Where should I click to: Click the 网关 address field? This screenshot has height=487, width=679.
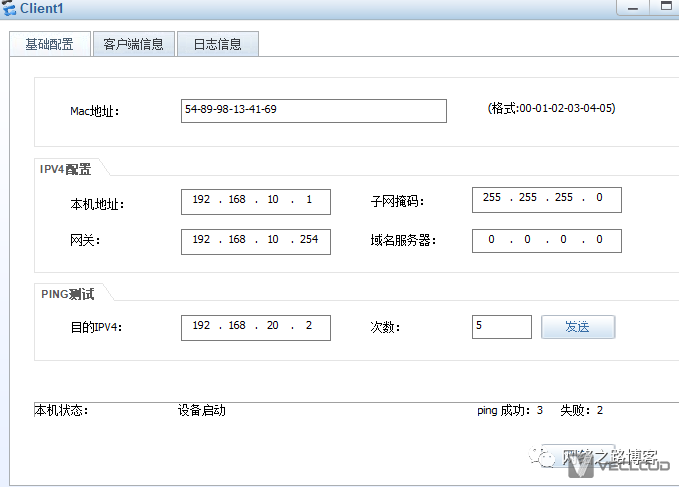pyautogui.click(x=255, y=242)
